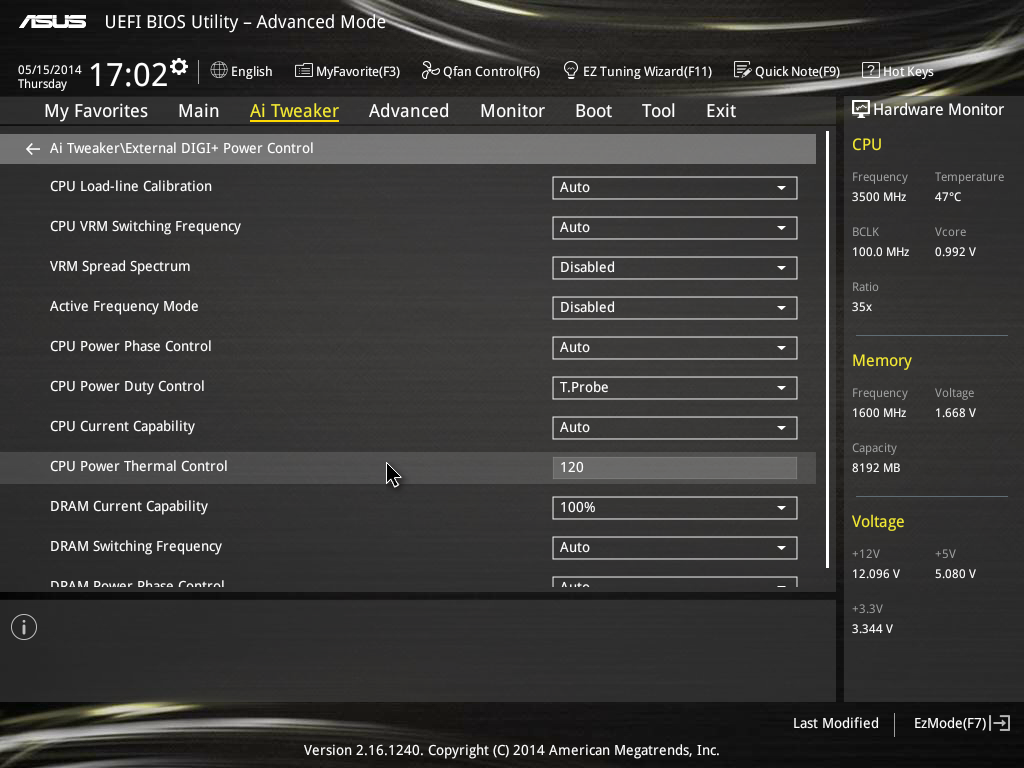Viewport: 1024px width, 768px height.
Task: Select DRAM Current Capability label
Action: [129, 506]
